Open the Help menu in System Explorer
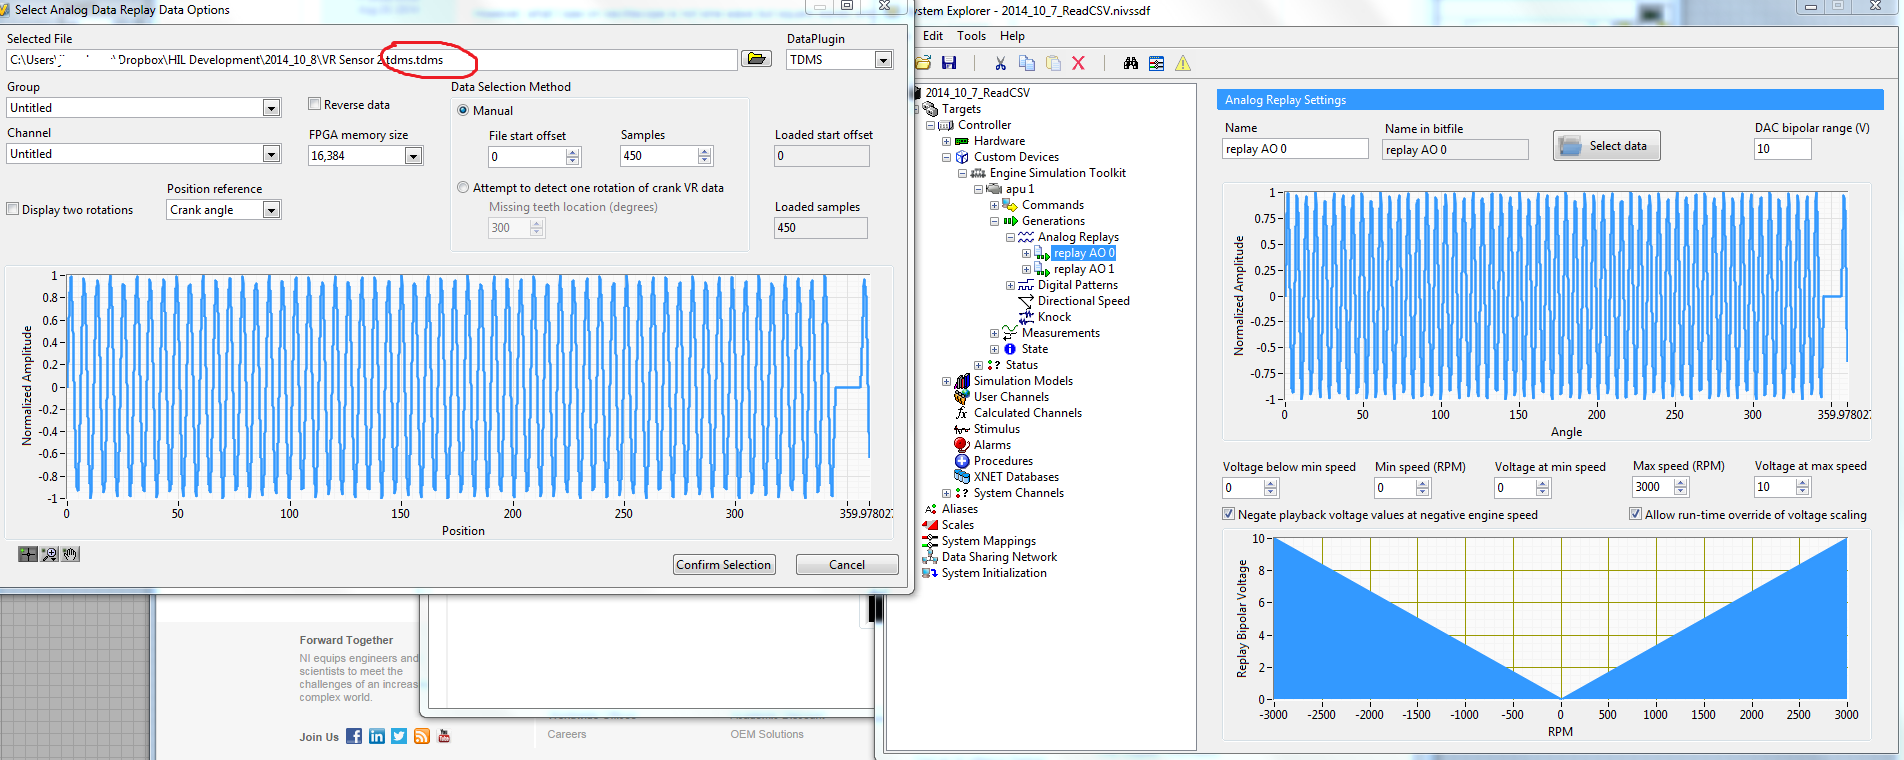The image size is (1904, 760). (x=1012, y=36)
